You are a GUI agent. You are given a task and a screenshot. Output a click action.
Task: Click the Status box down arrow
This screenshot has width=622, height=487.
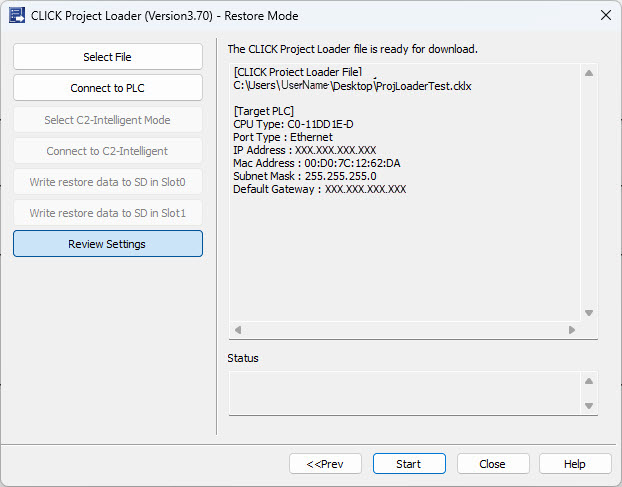tap(589, 406)
